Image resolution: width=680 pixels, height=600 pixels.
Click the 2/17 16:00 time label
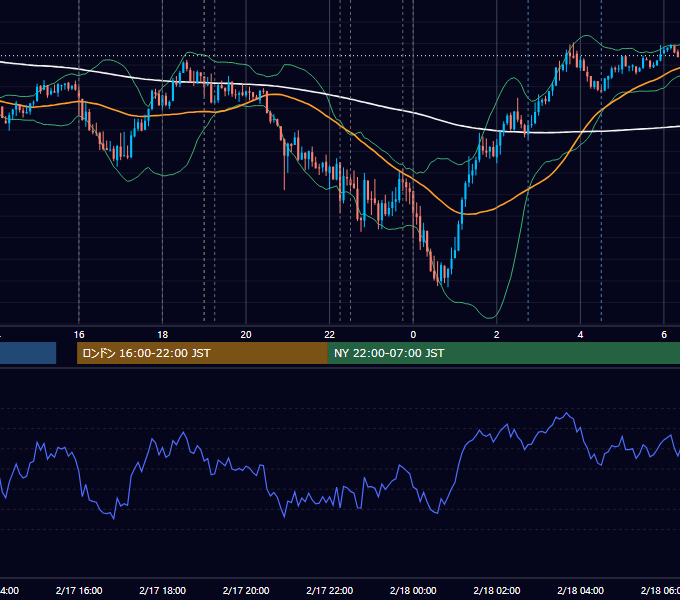point(79,590)
